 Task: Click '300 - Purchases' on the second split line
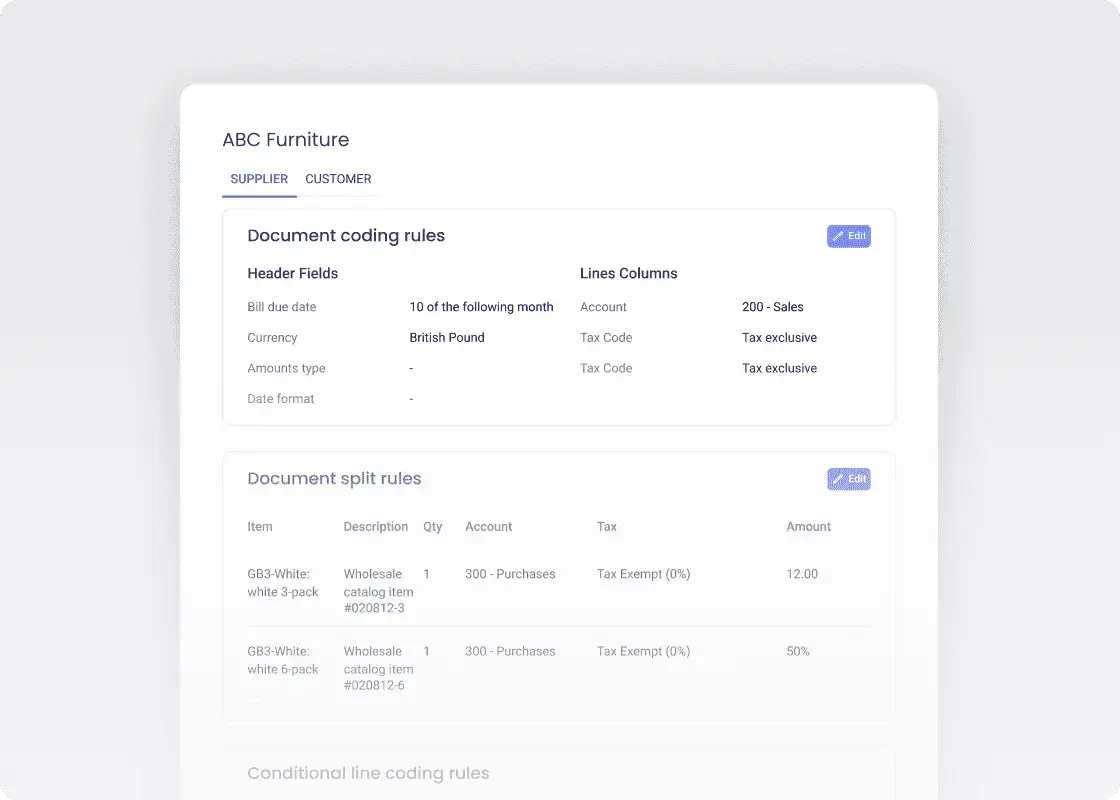point(510,651)
